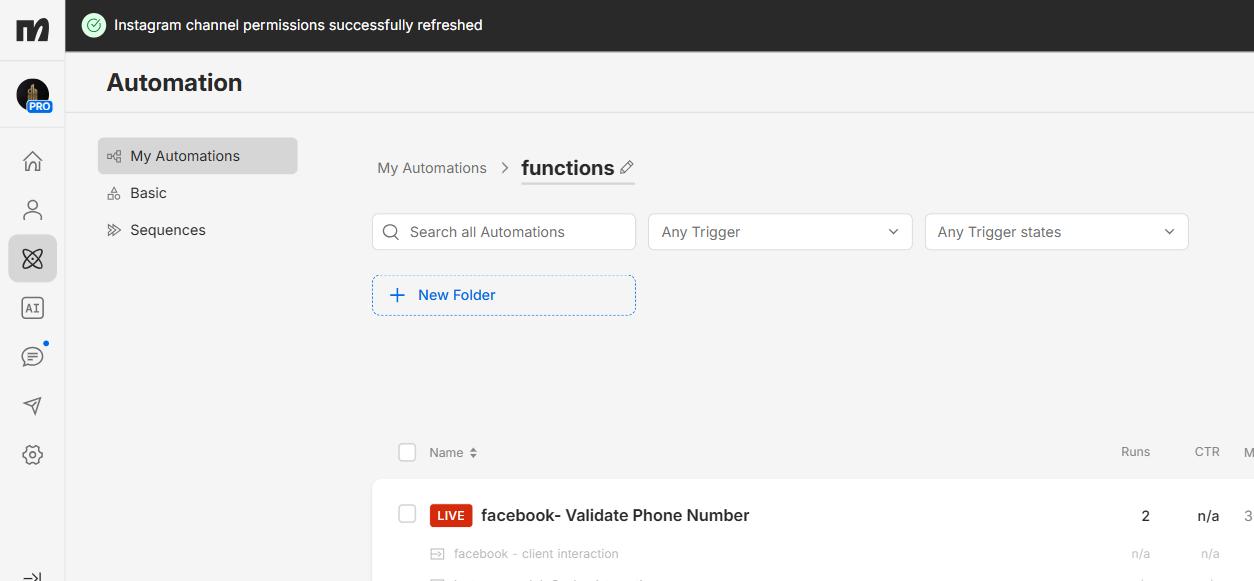Image resolution: width=1254 pixels, height=581 pixels.
Task: Open Live Chat speech bubble icon
Action: (x=32, y=357)
